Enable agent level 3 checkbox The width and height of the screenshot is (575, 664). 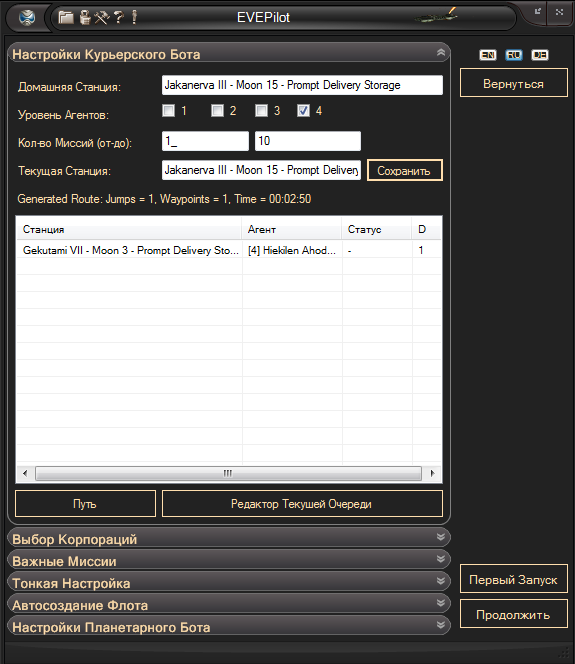tap(262, 111)
